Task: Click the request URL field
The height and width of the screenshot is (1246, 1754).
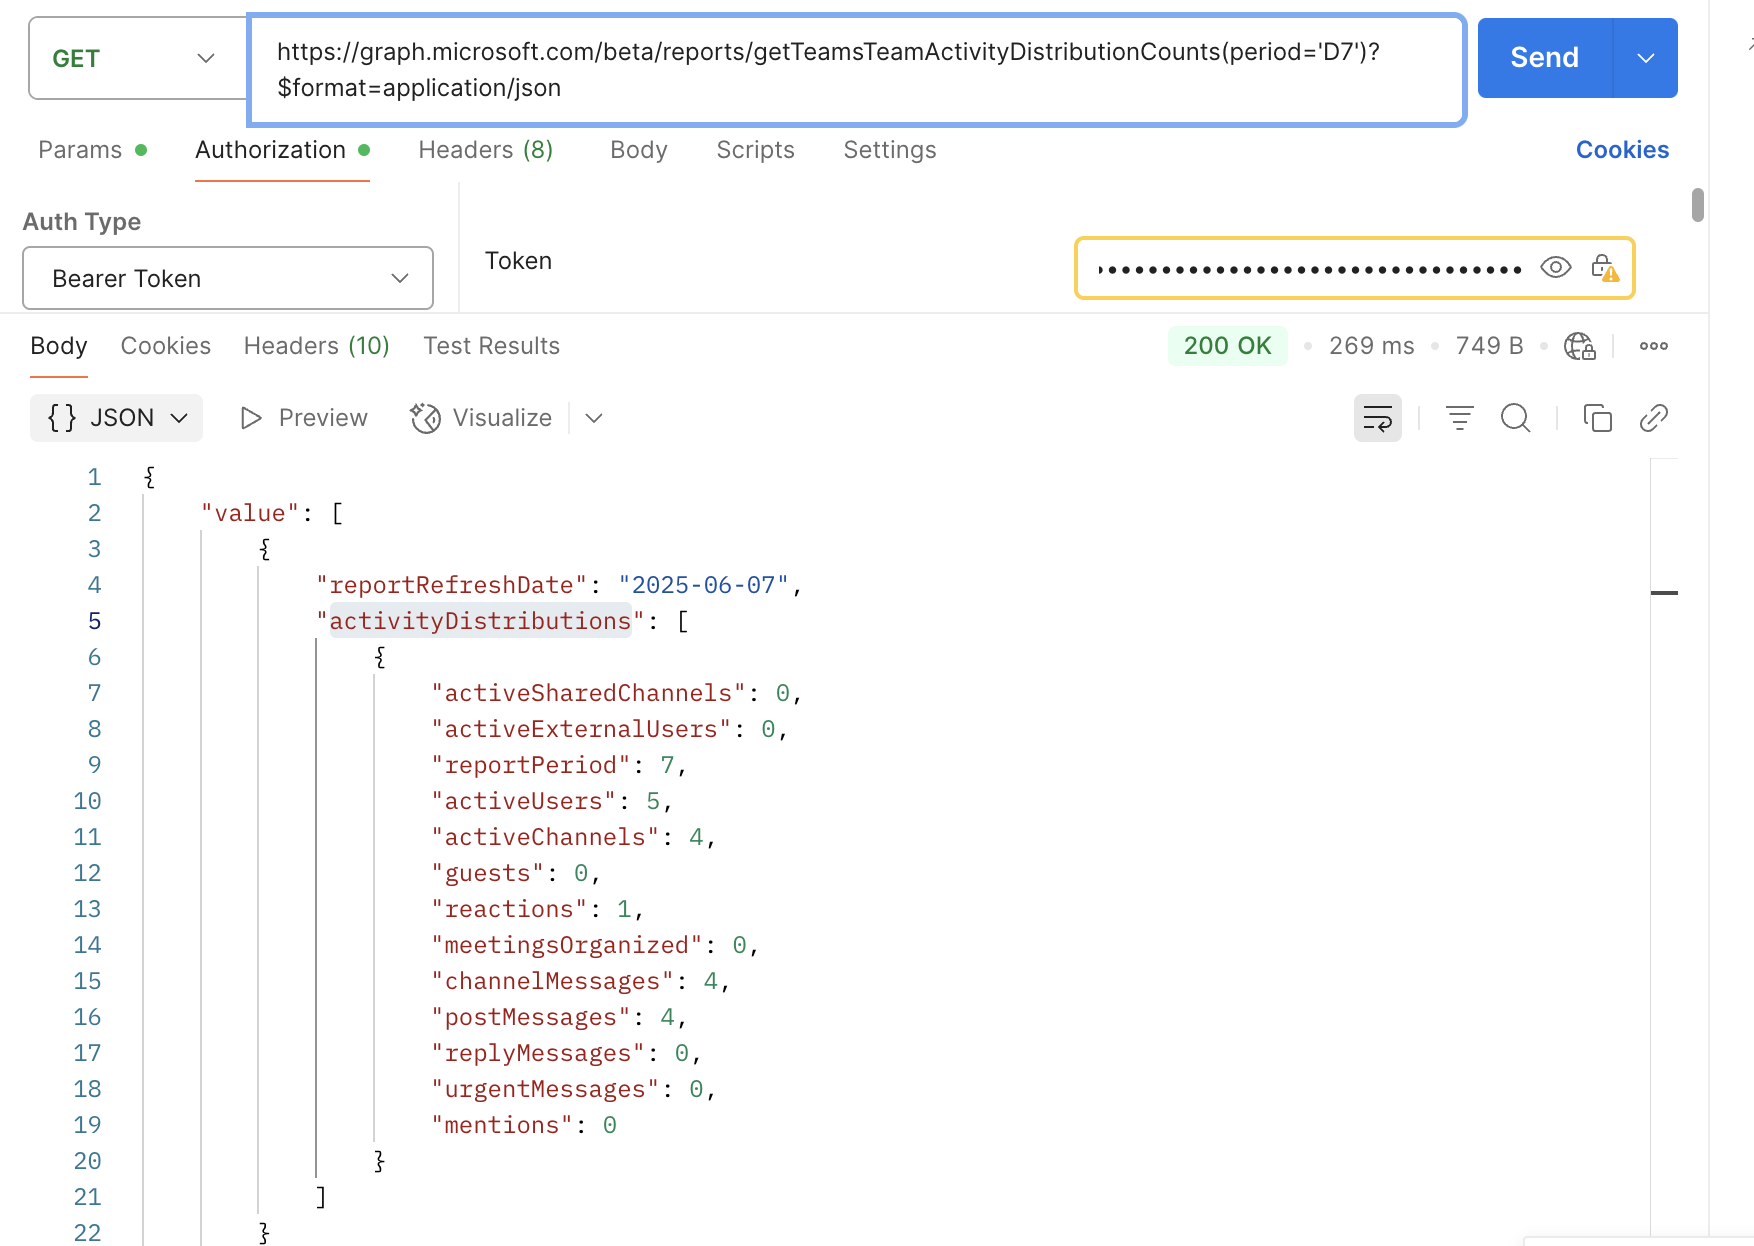Action: [857, 70]
